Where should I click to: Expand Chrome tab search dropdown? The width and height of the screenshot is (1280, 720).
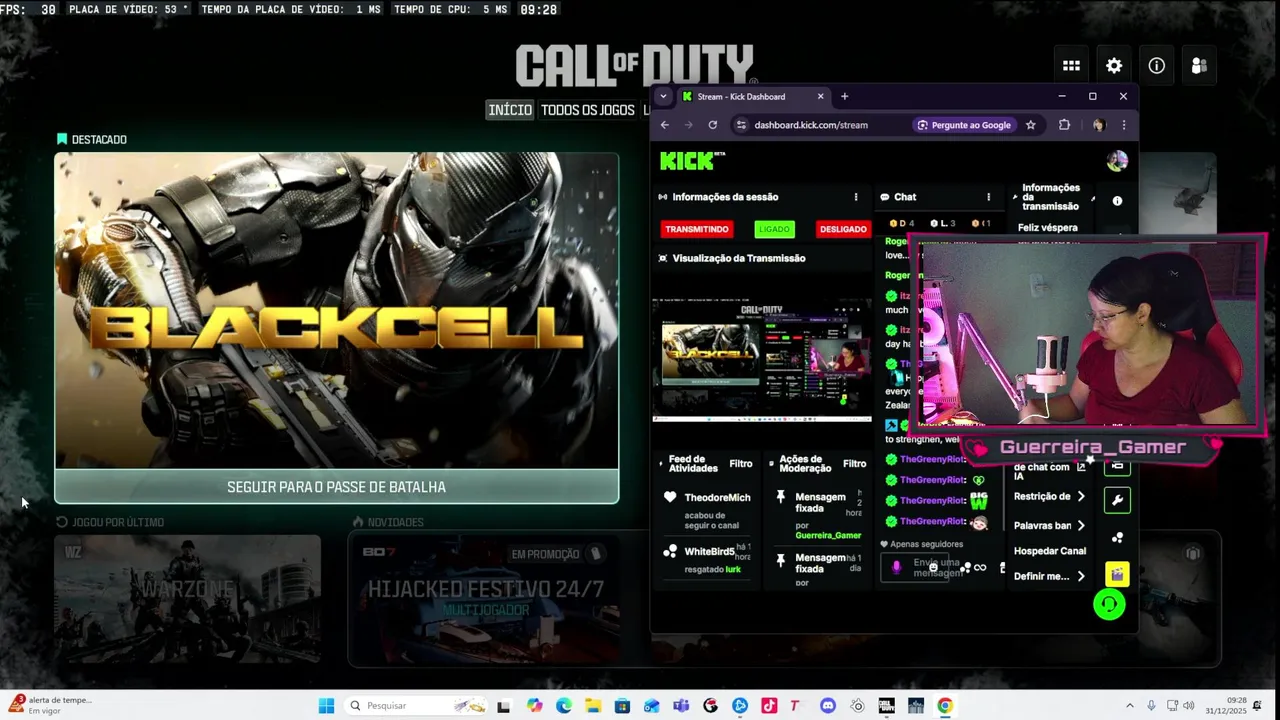pyautogui.click(x=663, y=96)
